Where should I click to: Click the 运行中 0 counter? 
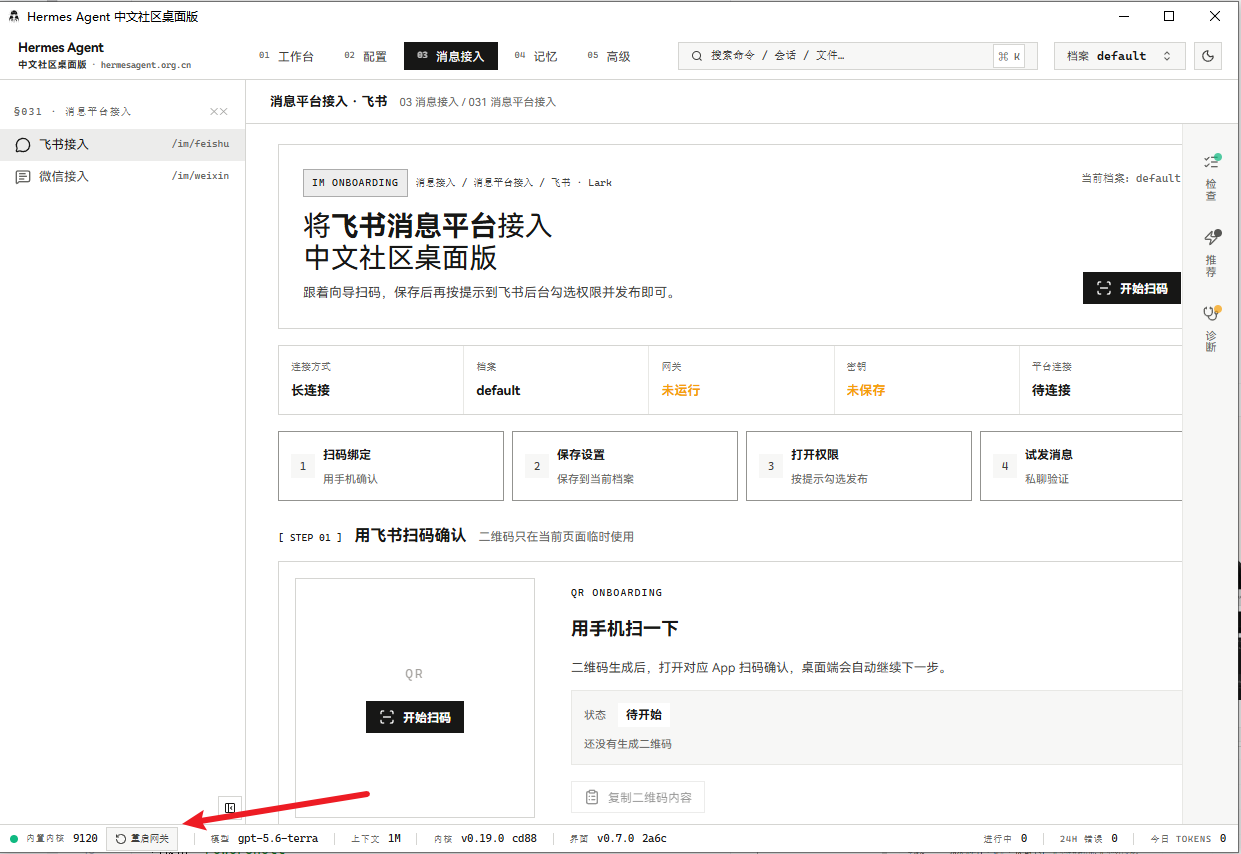tap(1006, 838)
